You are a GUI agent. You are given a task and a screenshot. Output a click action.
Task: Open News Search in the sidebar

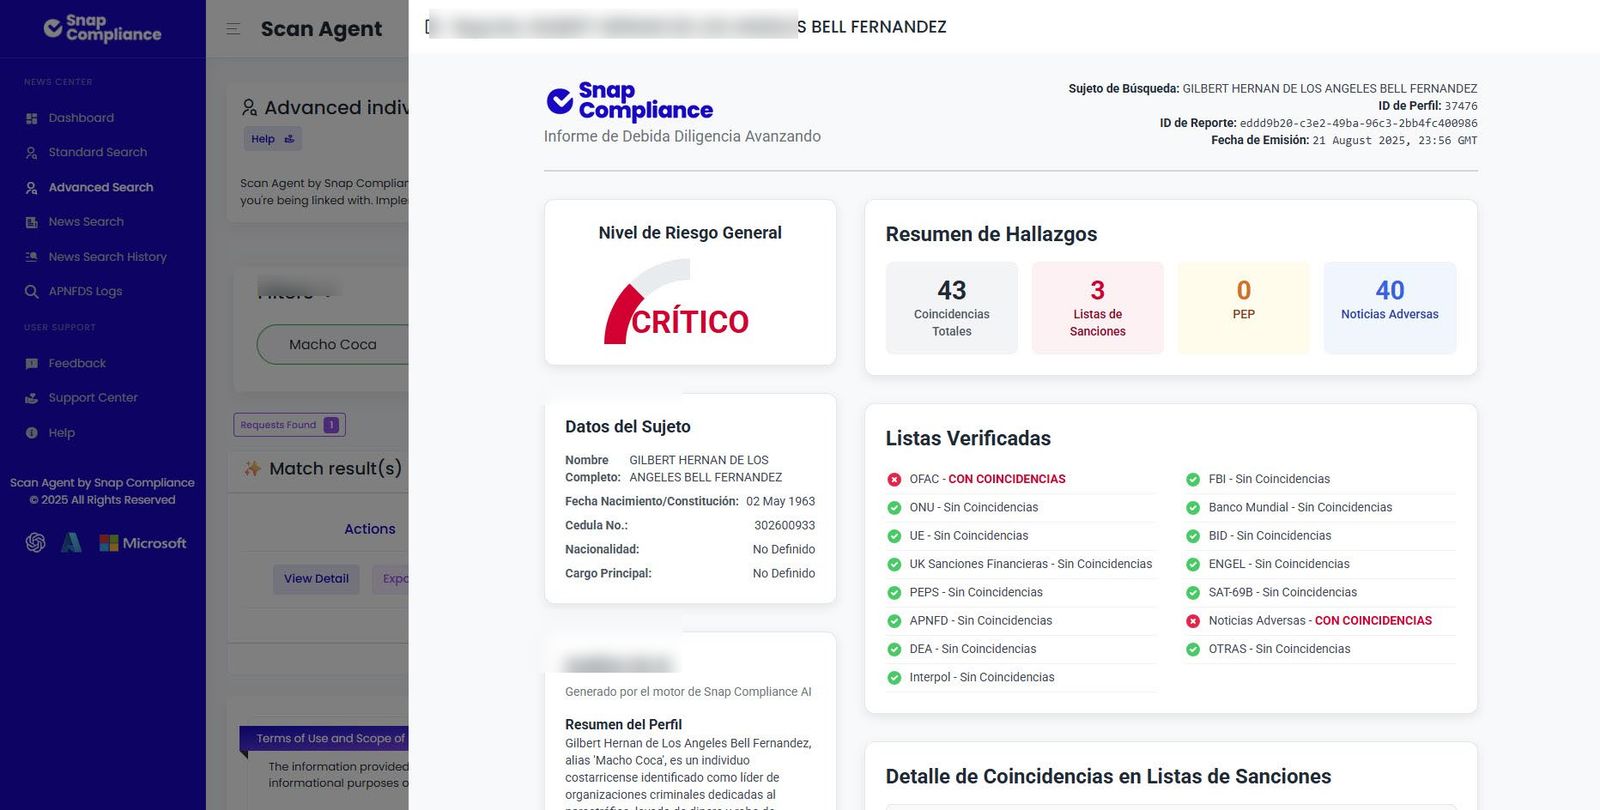(86, 222)
